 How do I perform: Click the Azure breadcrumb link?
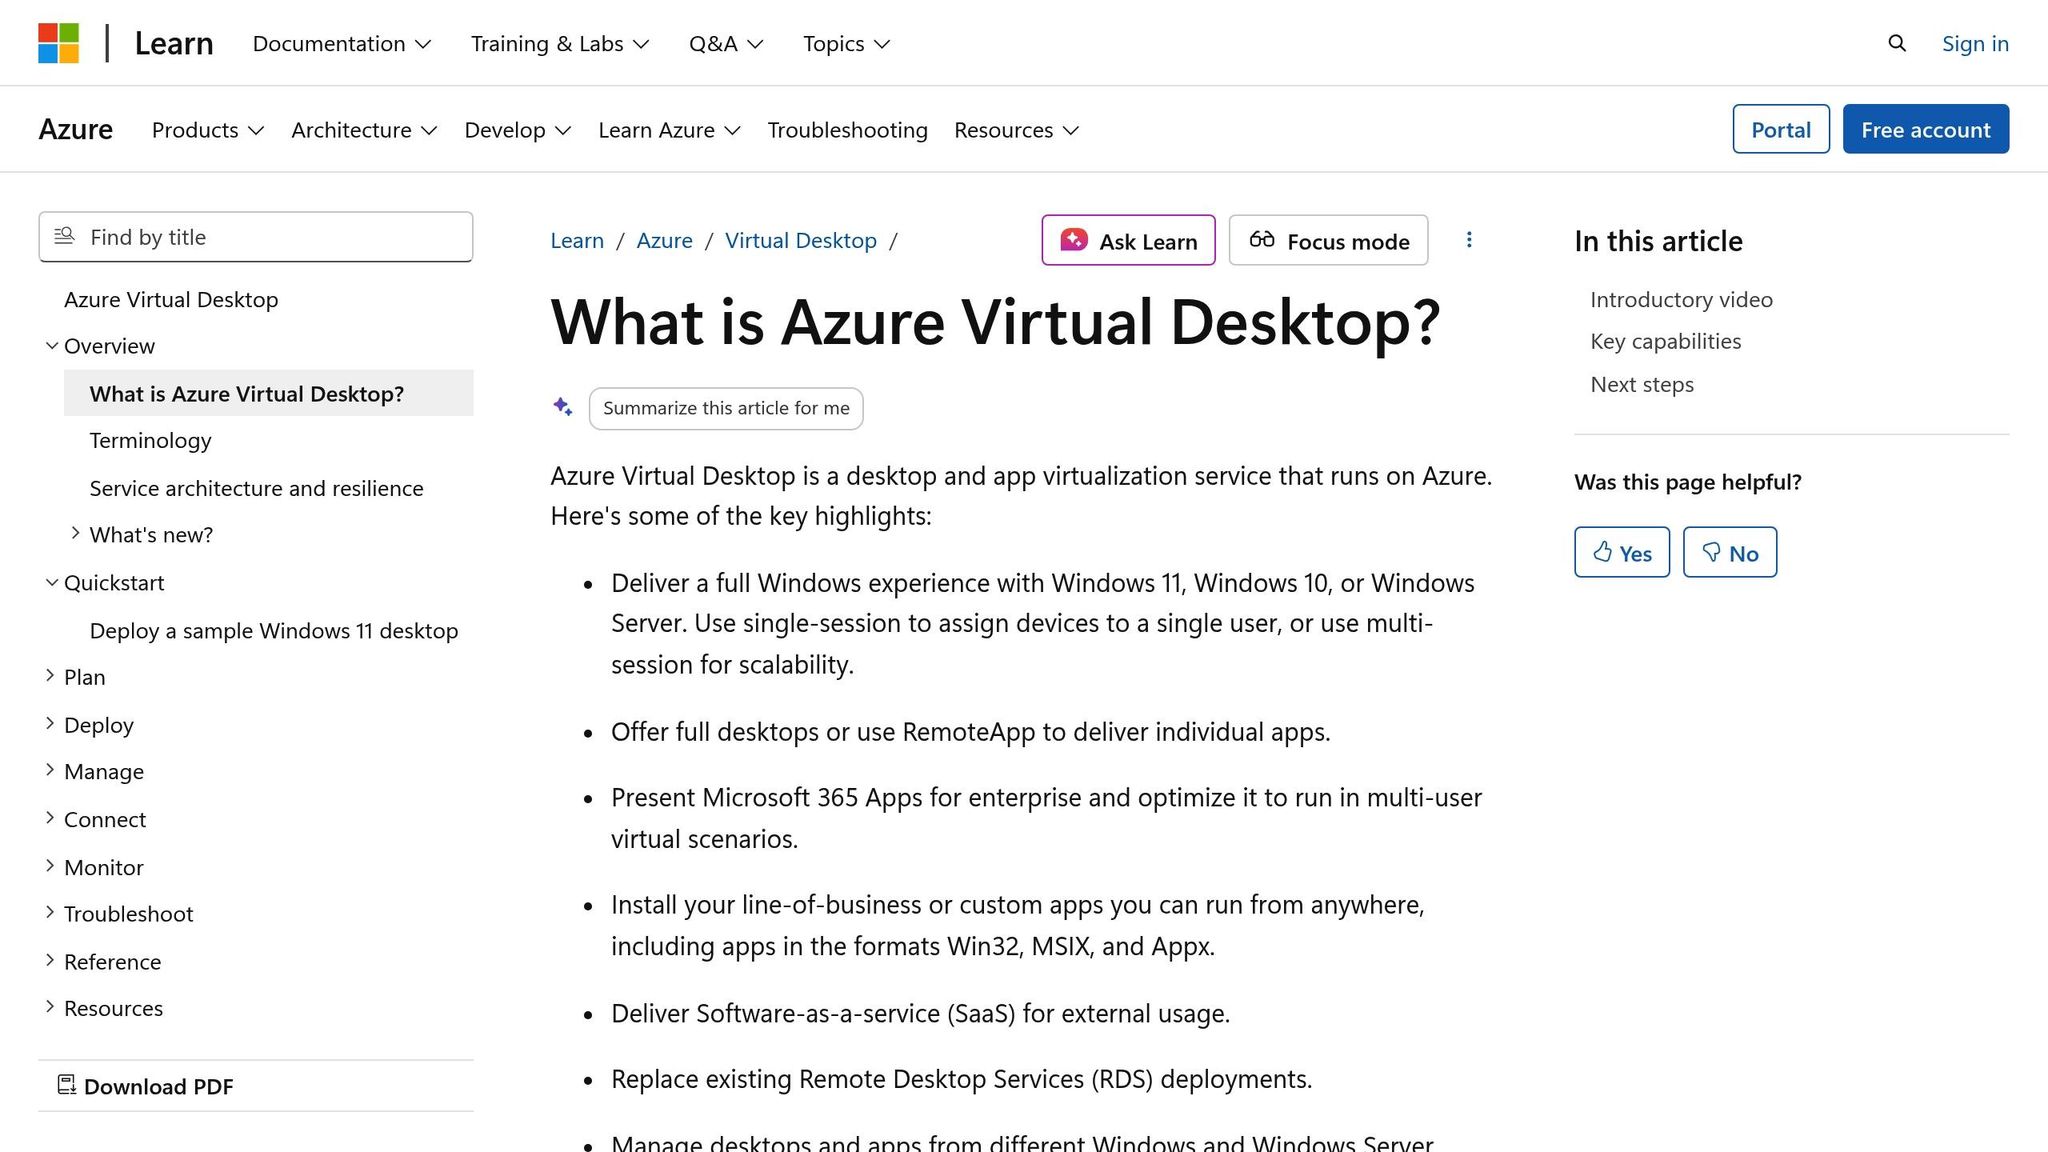[x=664, y=240]
